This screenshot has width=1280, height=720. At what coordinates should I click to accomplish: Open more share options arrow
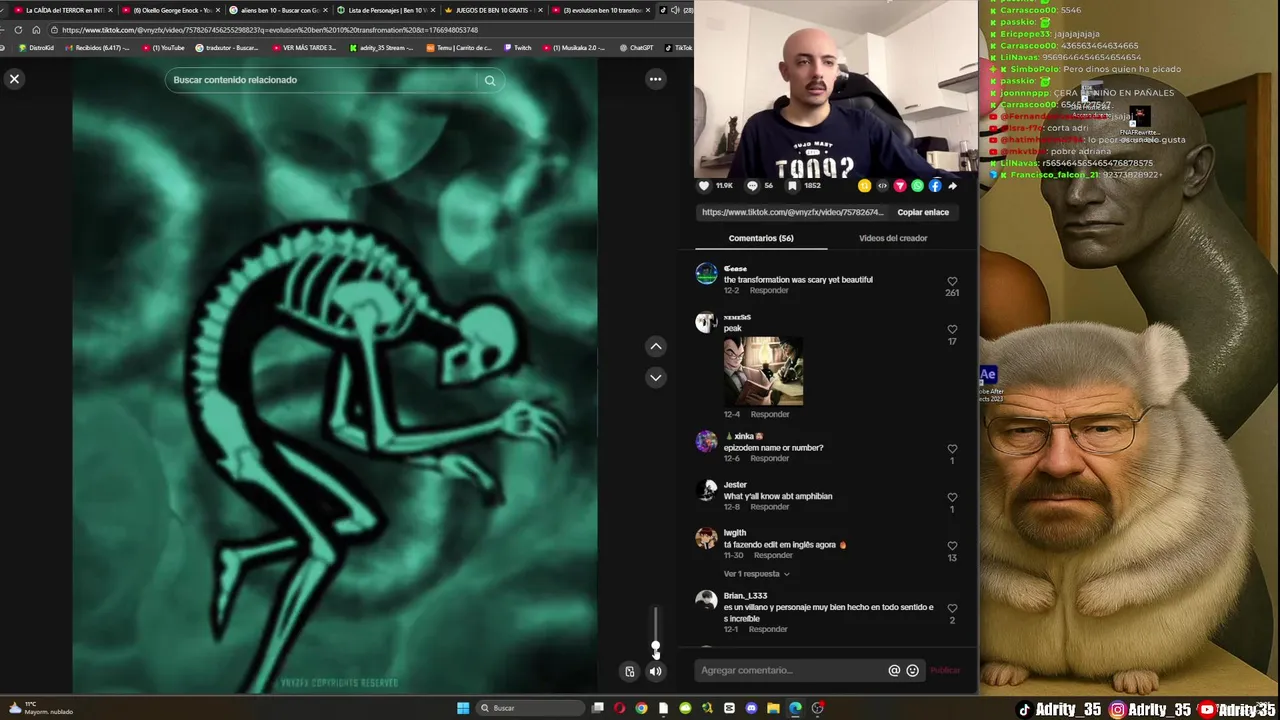coord(952,186)
